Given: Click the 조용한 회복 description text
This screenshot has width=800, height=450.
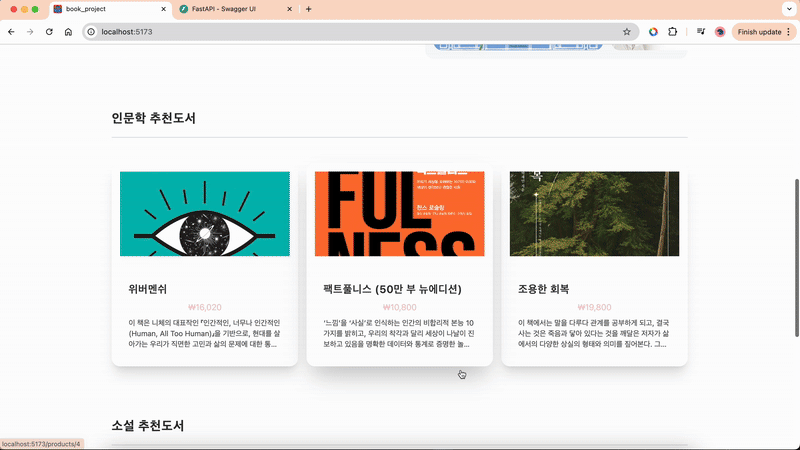Looking at the screenshot, I should (594, 334).
